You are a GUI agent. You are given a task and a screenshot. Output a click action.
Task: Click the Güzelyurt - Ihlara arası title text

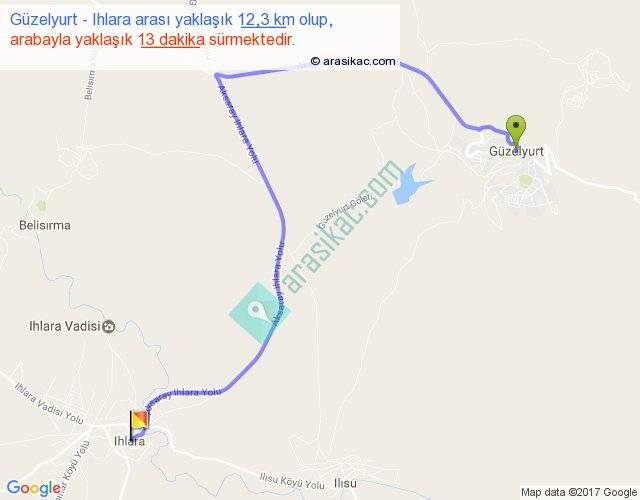pyautogui.click(x=121, y=20)
